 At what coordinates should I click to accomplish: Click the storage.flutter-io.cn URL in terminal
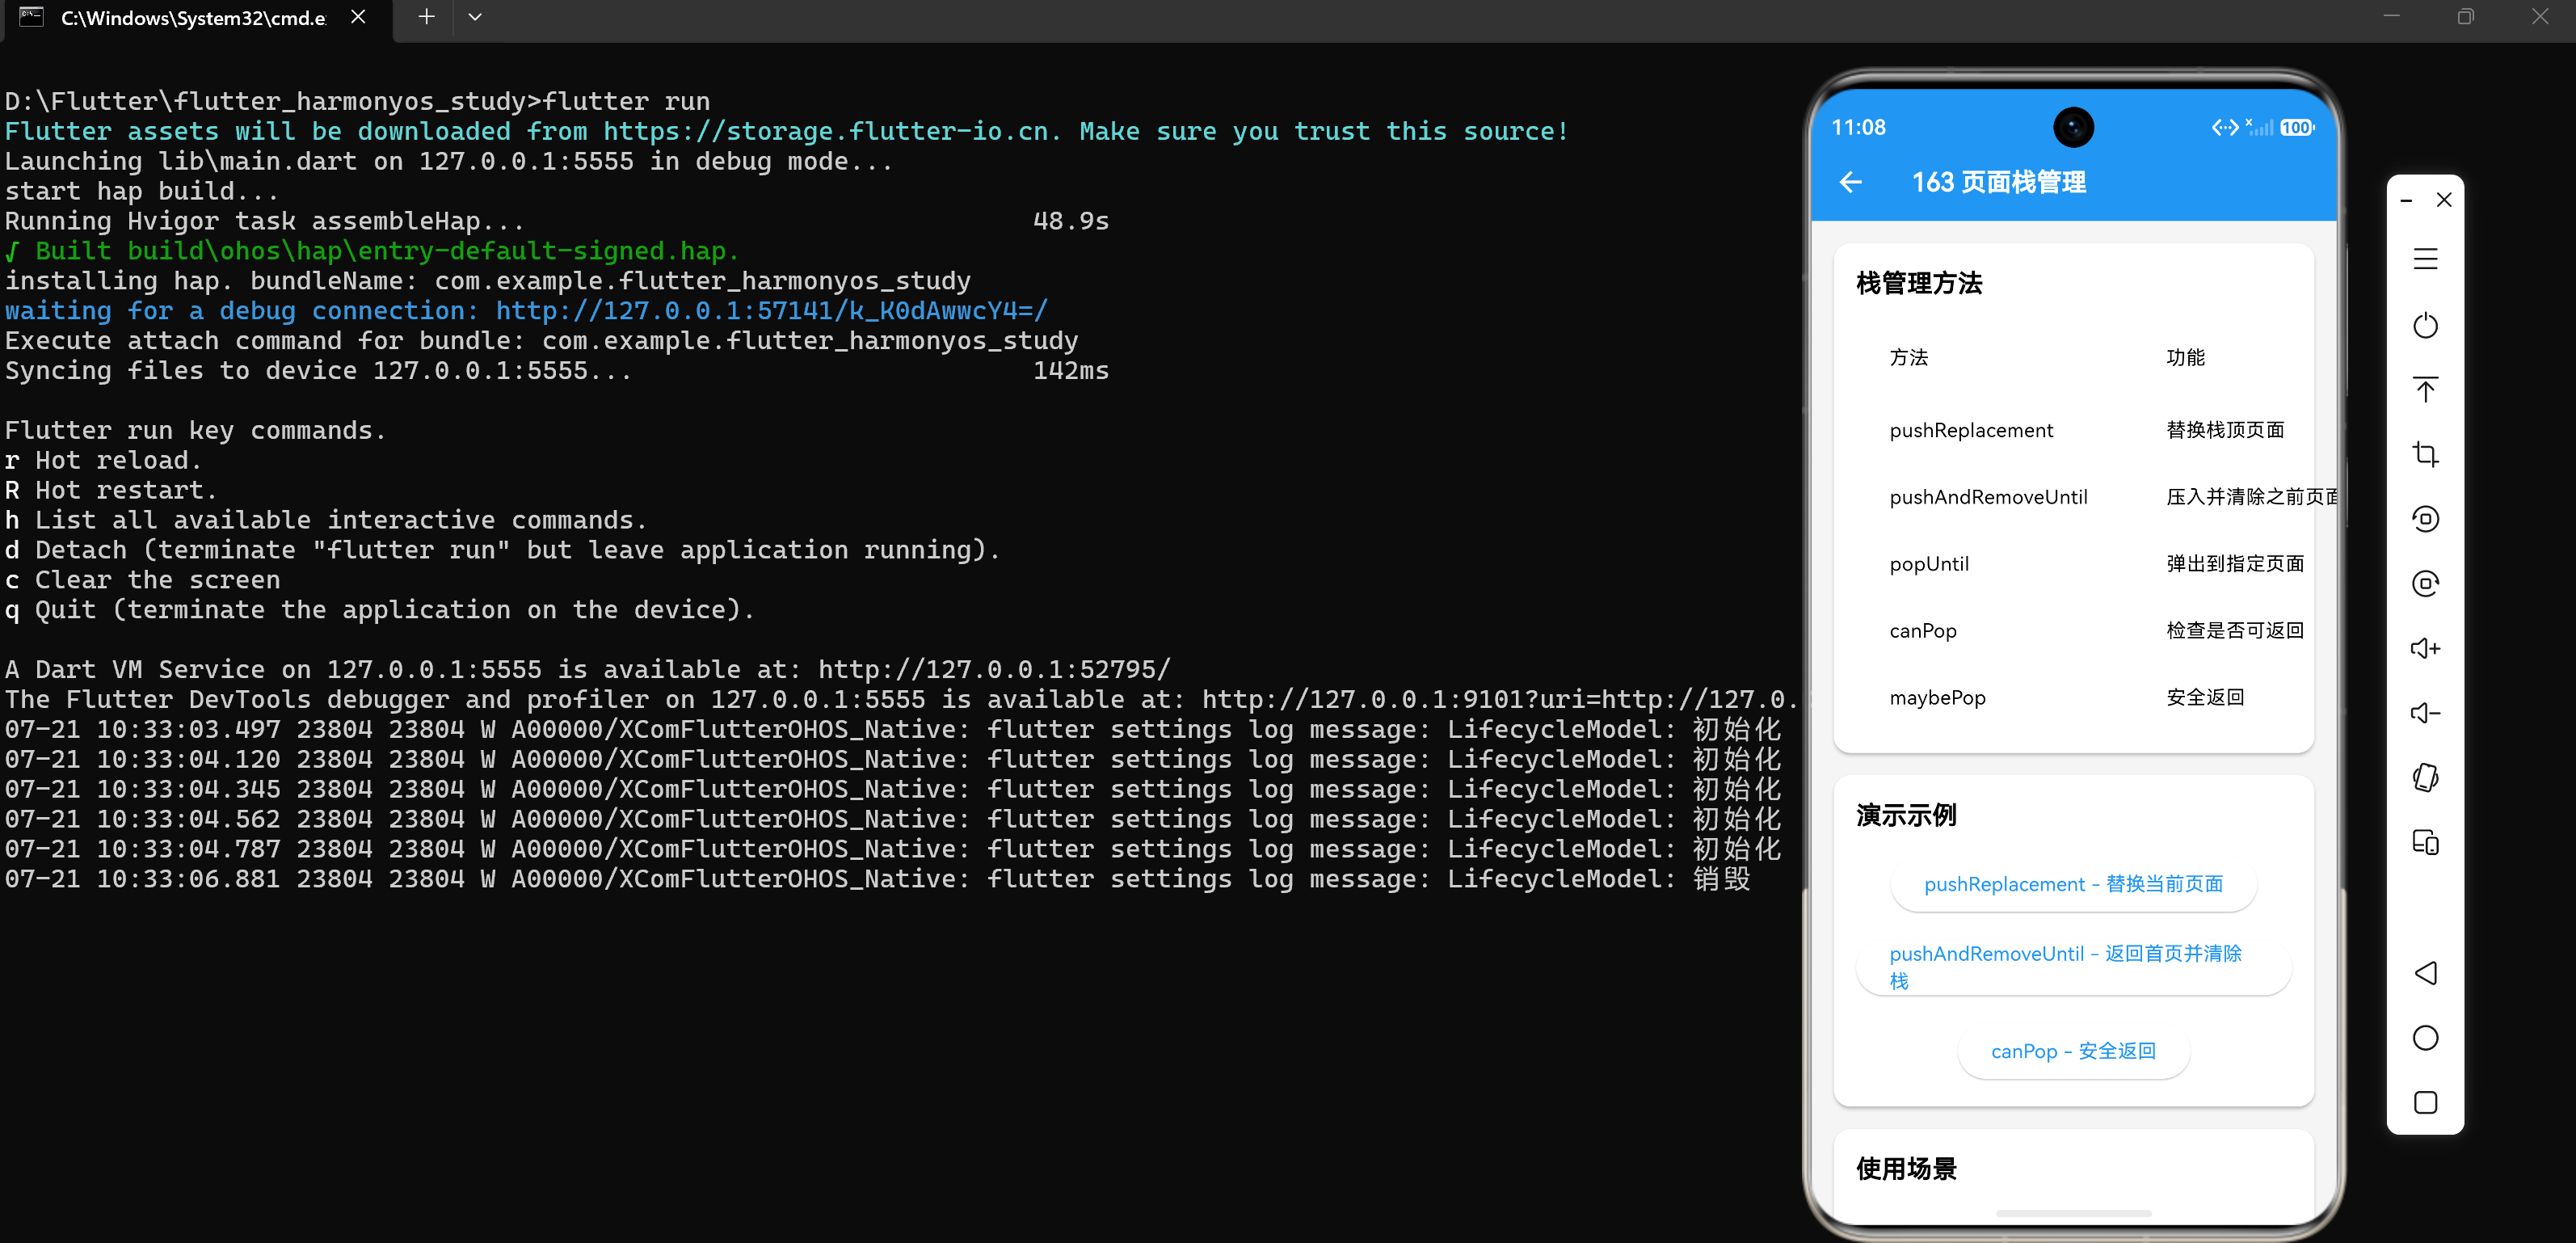click(830, 131)
